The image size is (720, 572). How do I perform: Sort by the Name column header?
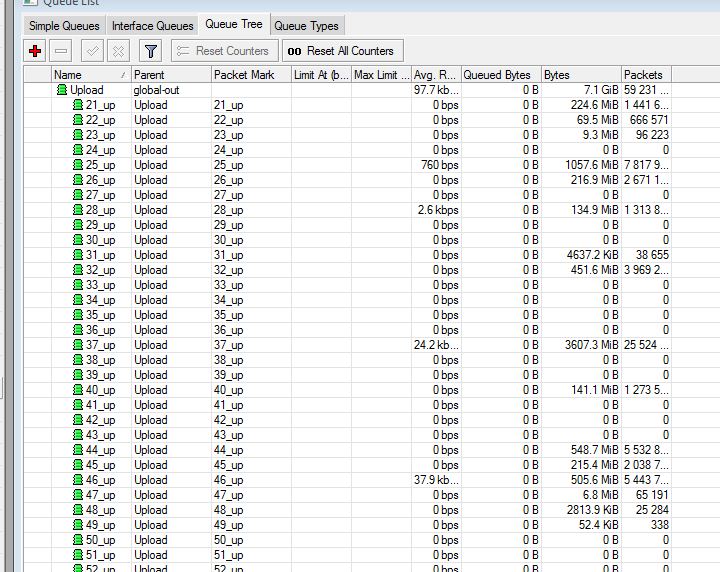[91, 75]
